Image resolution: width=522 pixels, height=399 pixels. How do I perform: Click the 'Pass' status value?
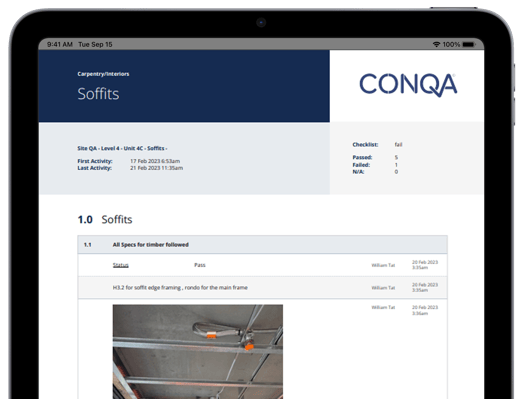tap(200, 265)
